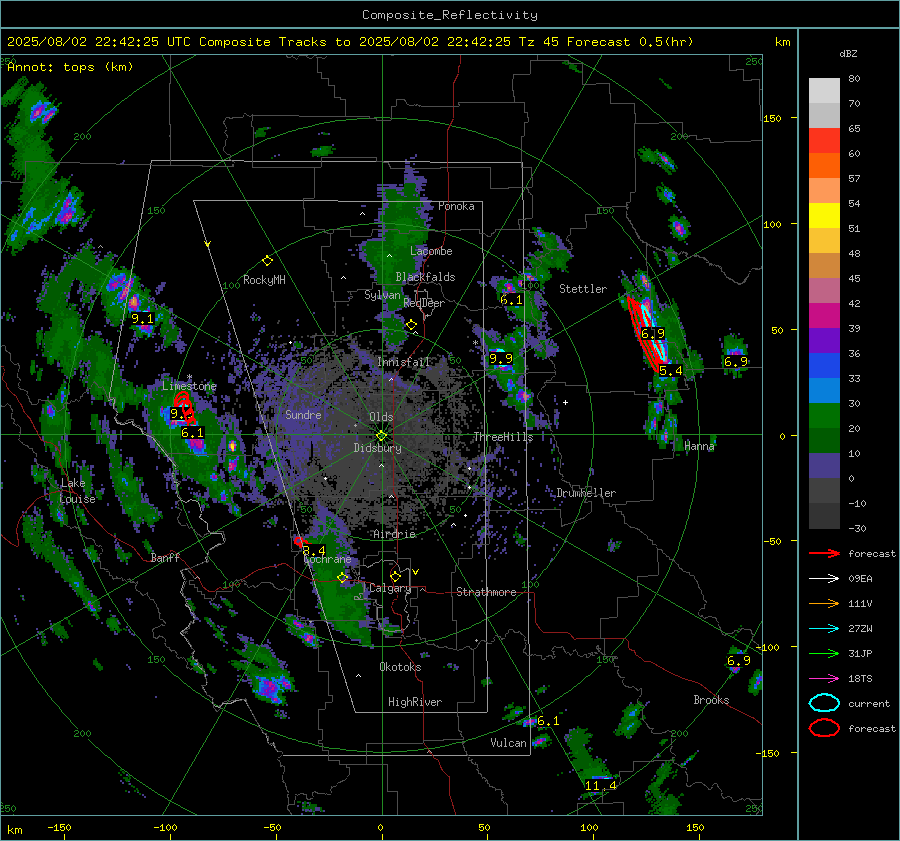Click the Strathmore town label
The height and width of the screenshot is (841, 900).
pyautogui.click(x=486, y=592)
